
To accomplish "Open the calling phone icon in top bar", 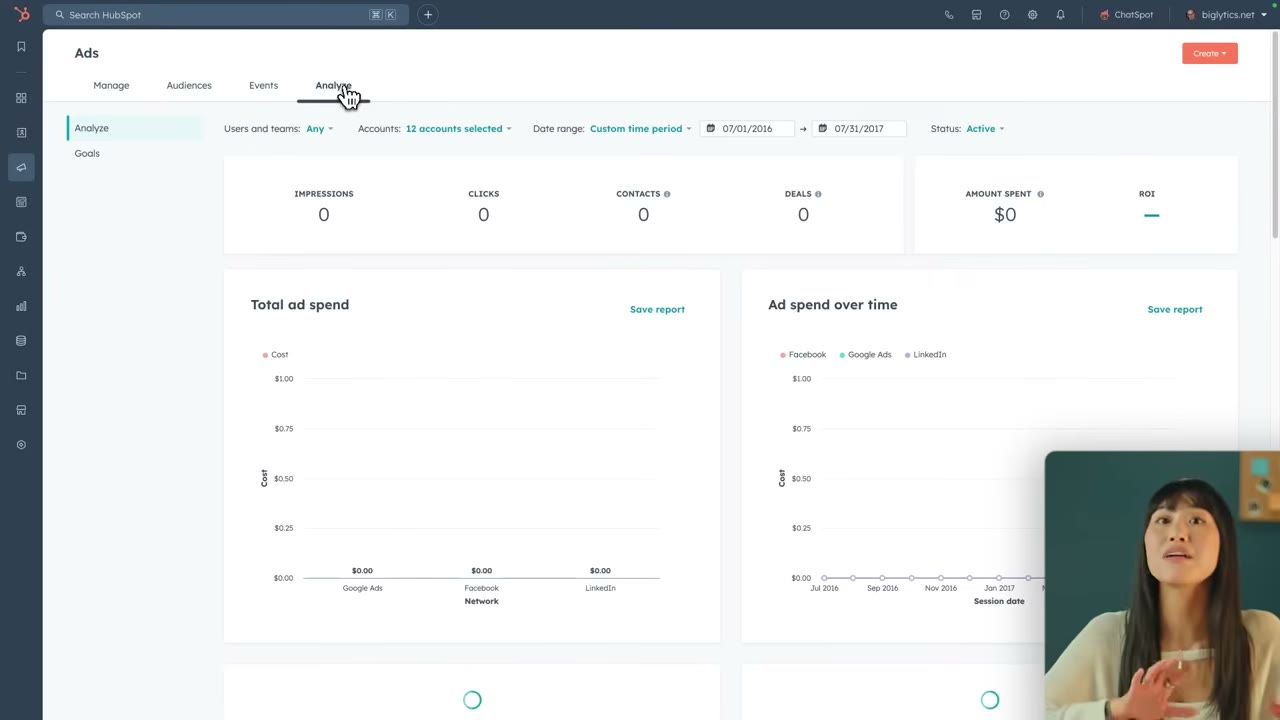I will pyautogui.click(x=949, y=15).
